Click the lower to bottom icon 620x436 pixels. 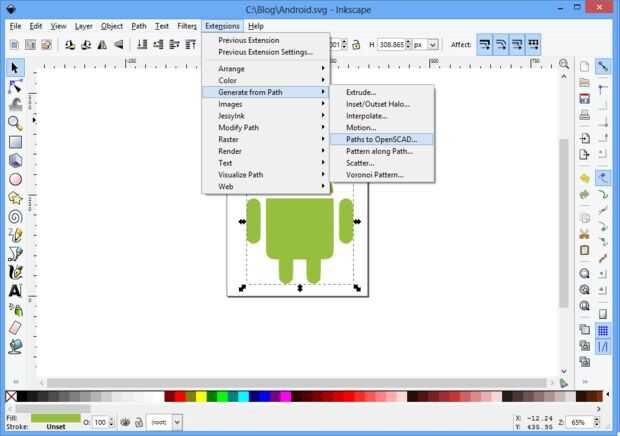(142, 45)
